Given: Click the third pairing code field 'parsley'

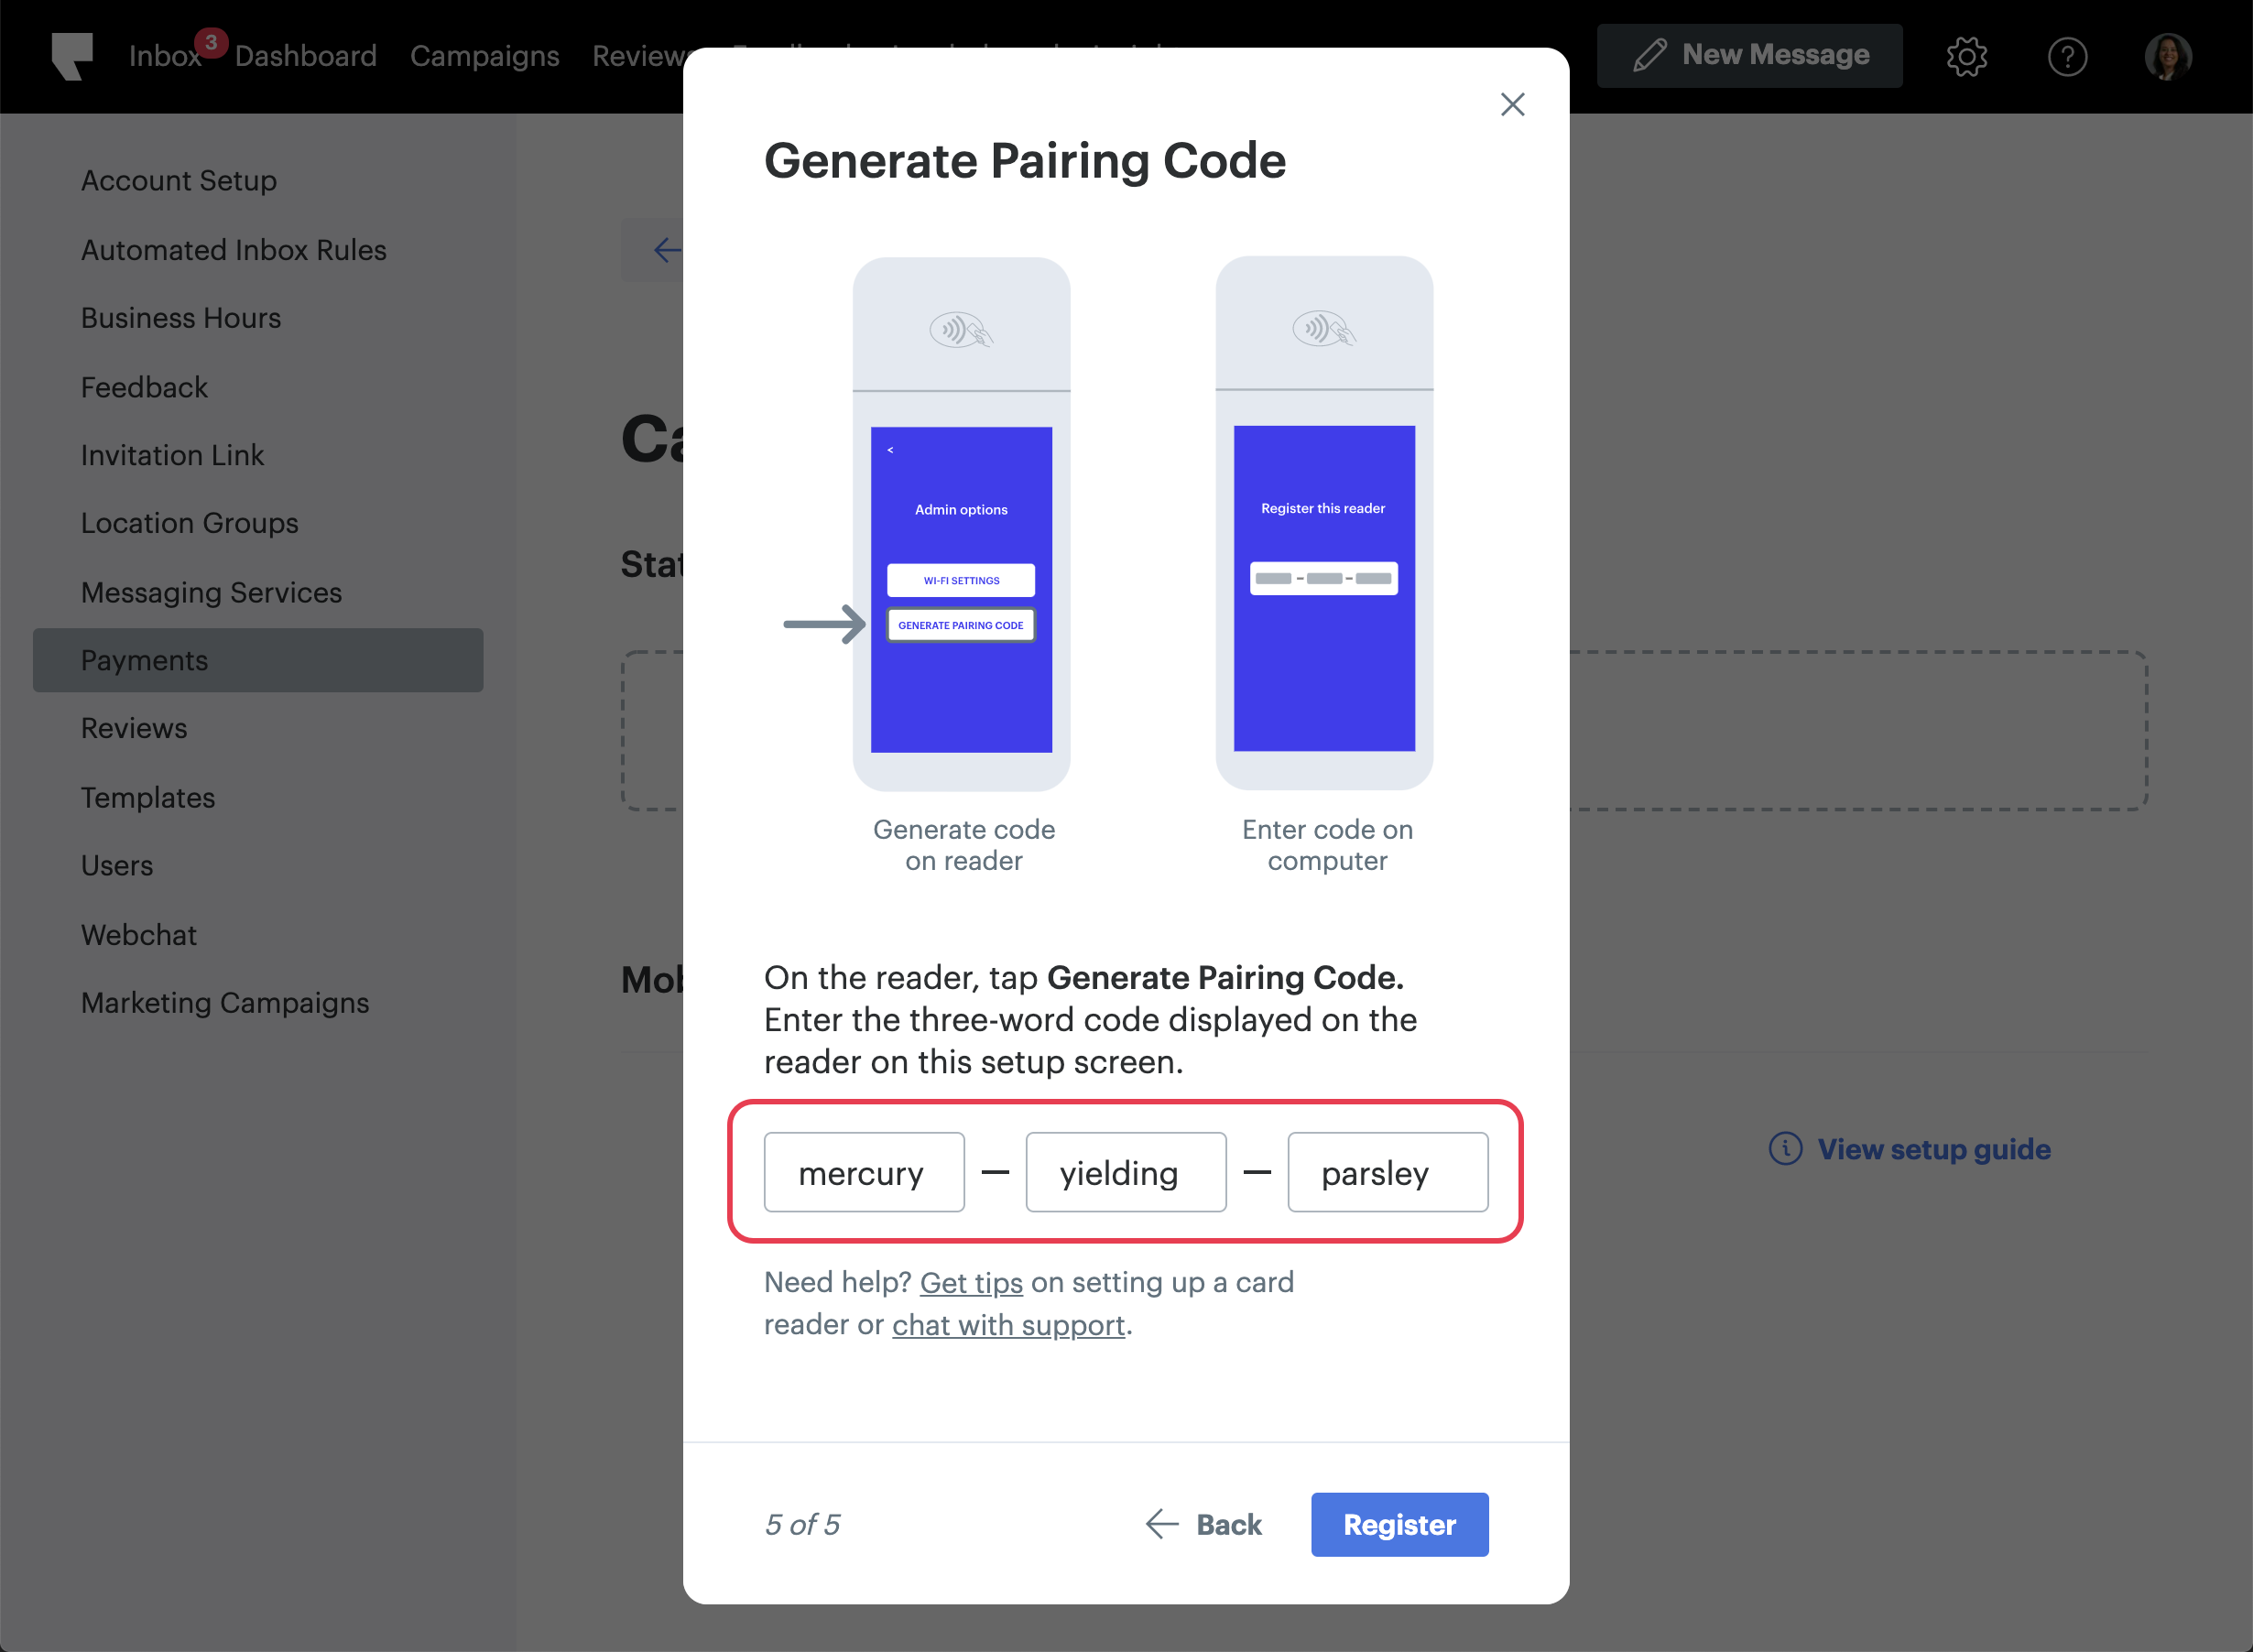Looking at the screenshot, I should [1387, 1172].
